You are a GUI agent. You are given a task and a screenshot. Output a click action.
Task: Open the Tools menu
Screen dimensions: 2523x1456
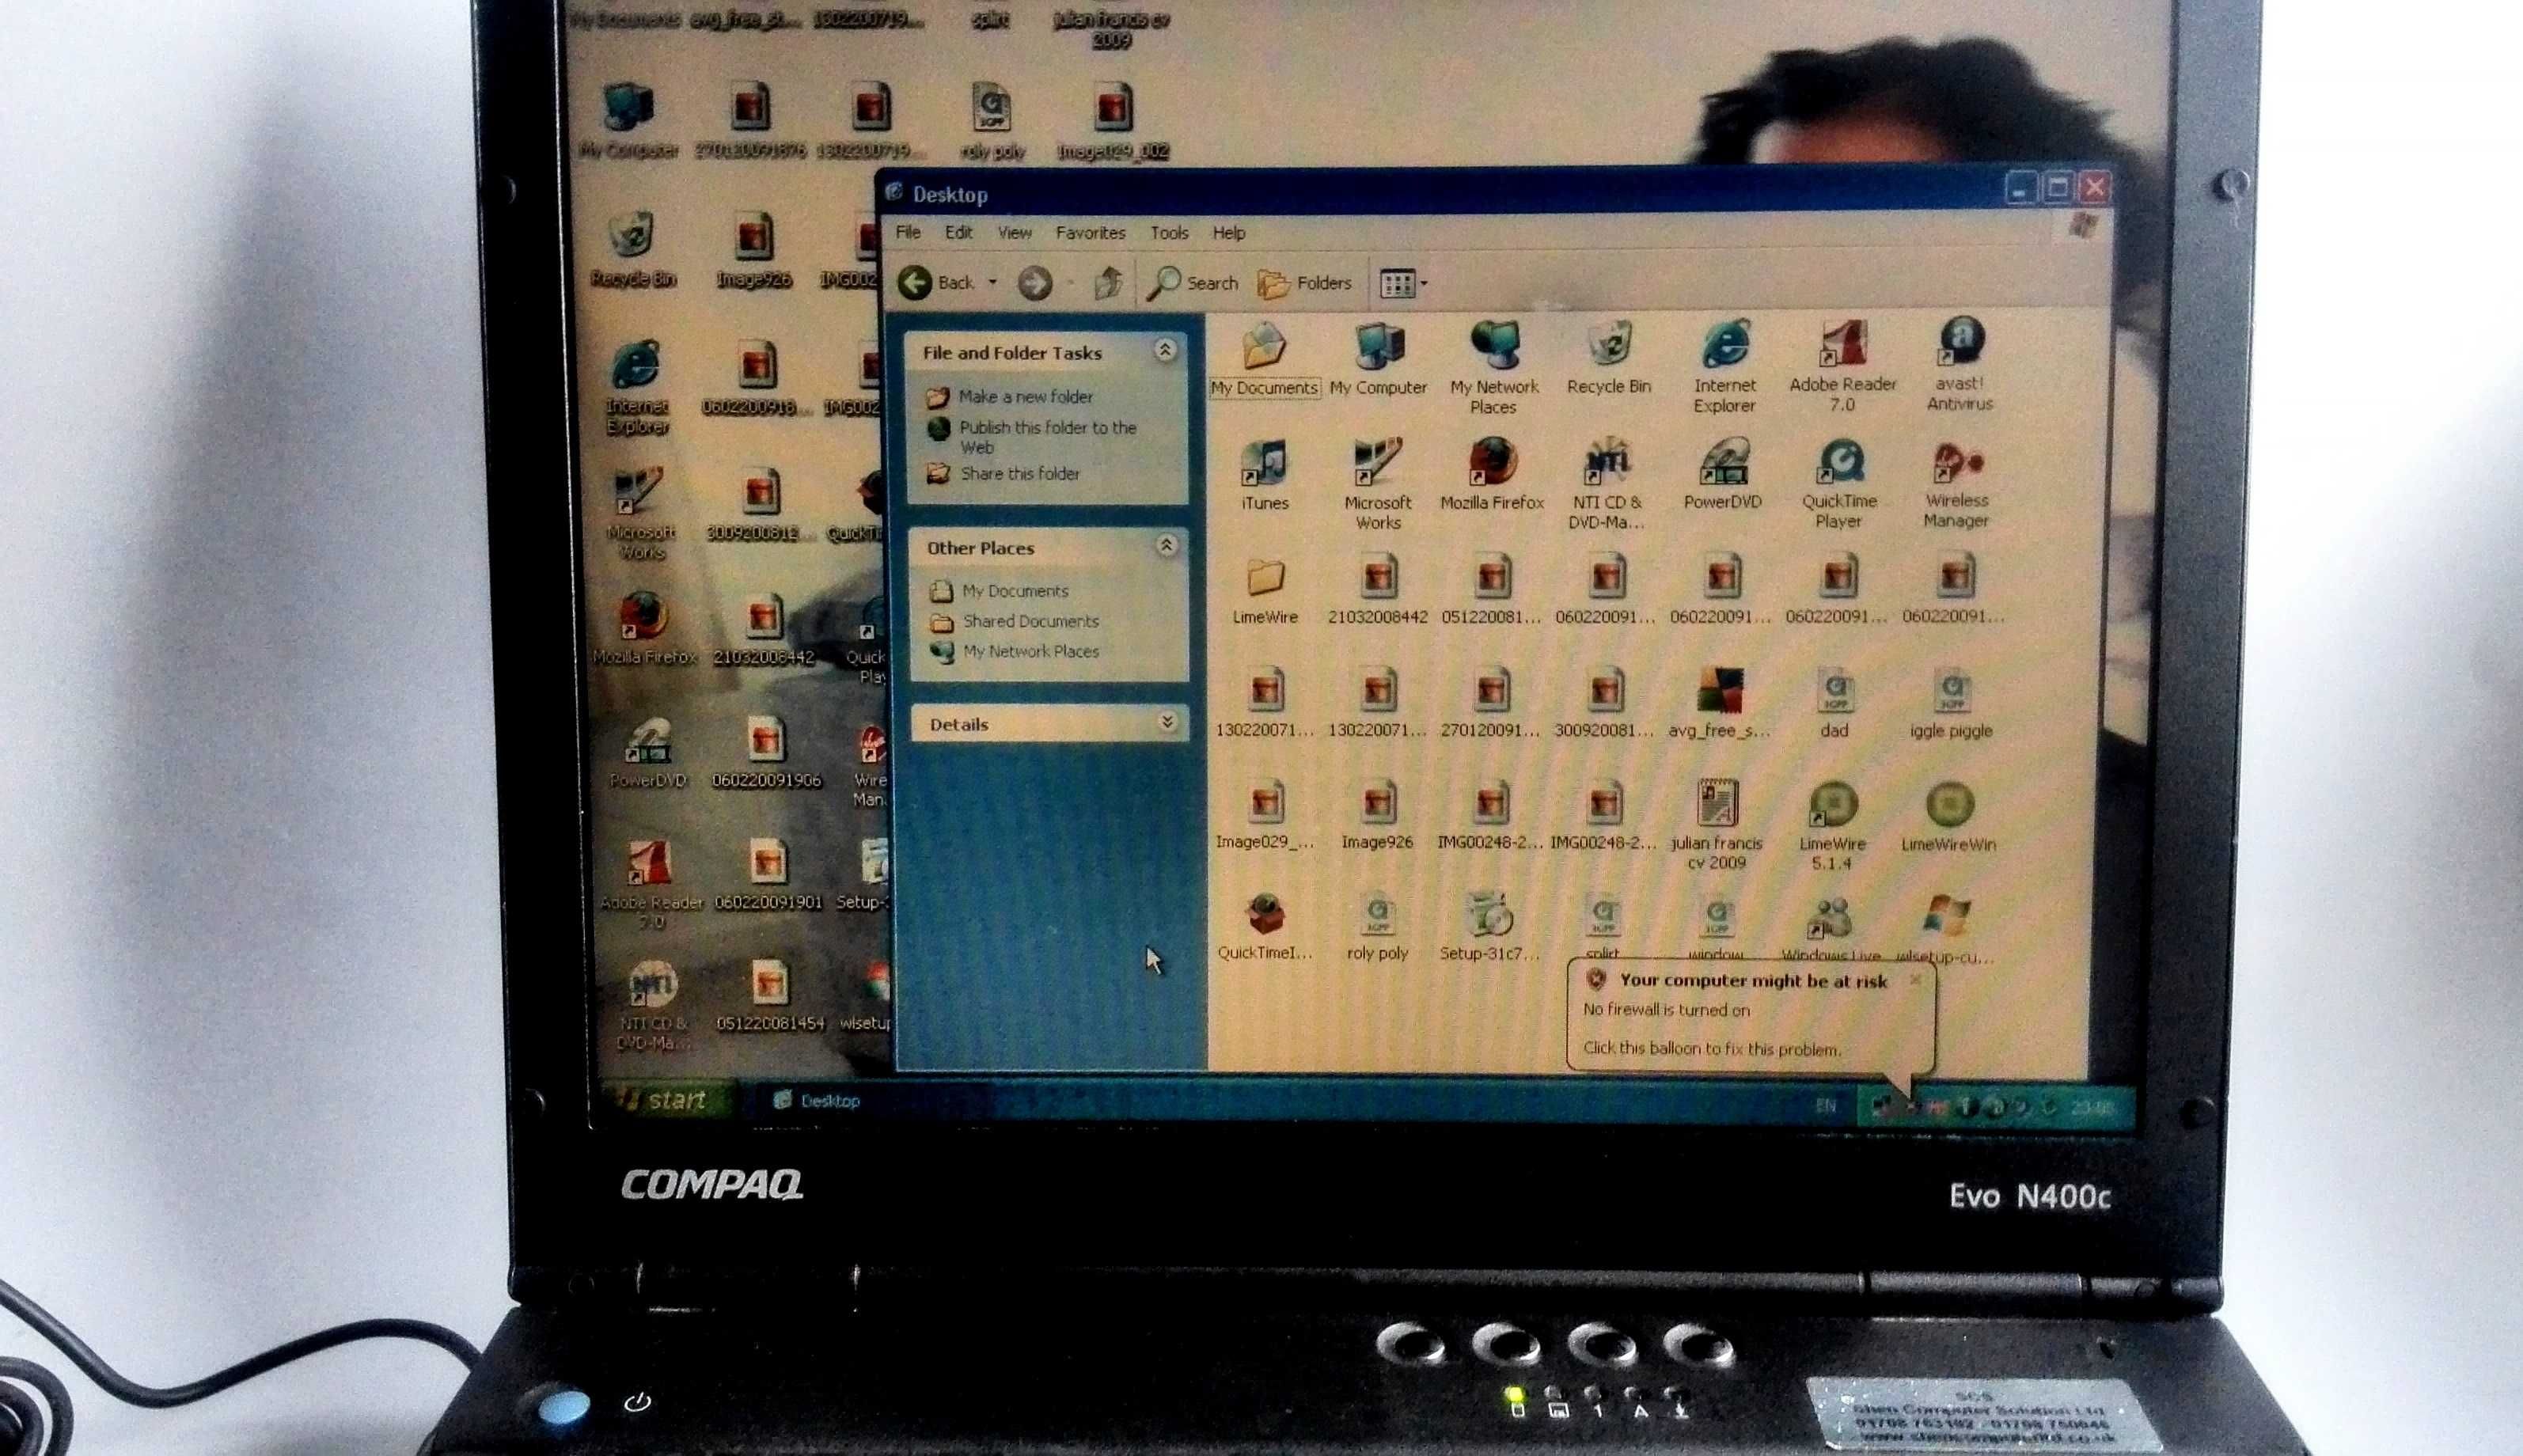(x=1169, y=232)
